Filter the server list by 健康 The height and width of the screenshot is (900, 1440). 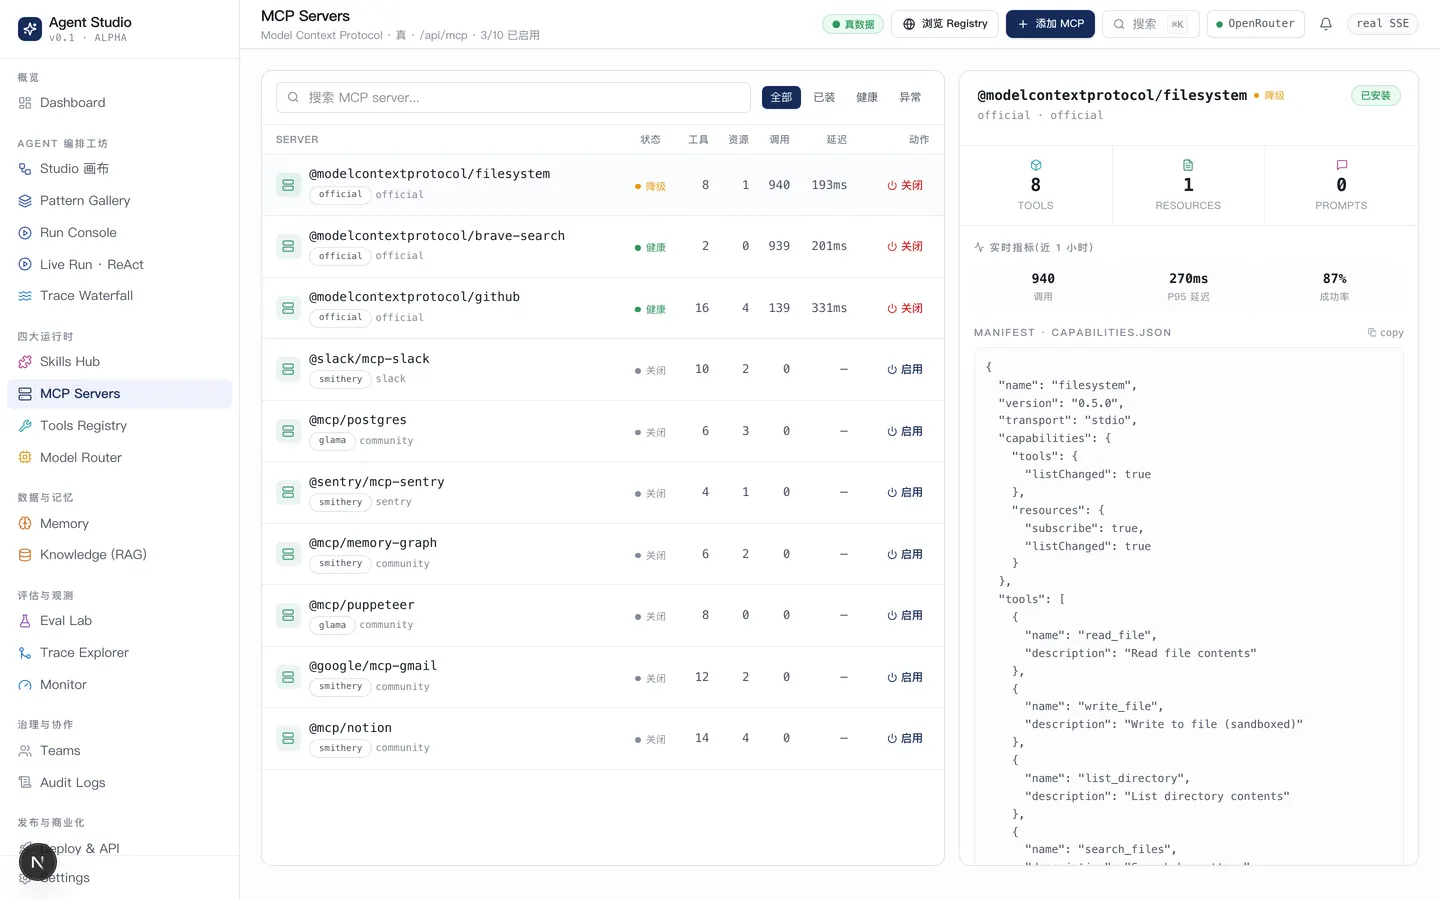(867, 97)
